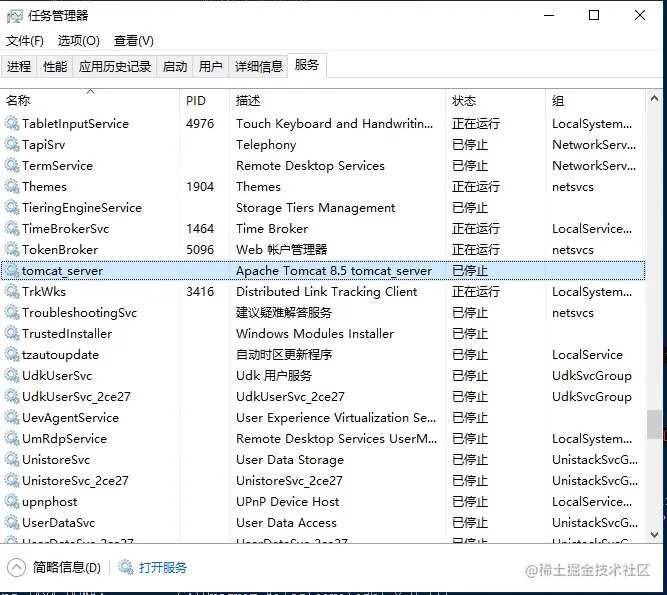The height and width of the screenshot is (595, 667).
Task: Click the scrollbar down arrow
Action: (x=654, y=535)
